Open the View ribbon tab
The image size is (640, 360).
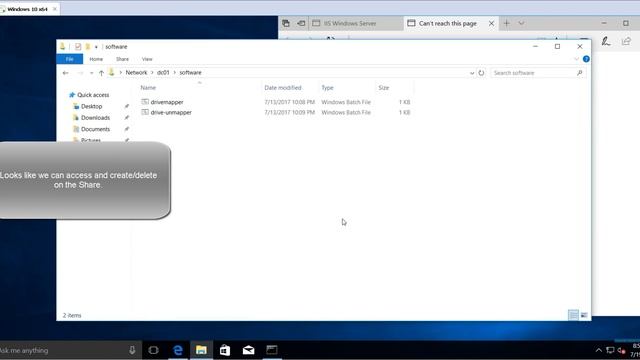coord(147,59)
